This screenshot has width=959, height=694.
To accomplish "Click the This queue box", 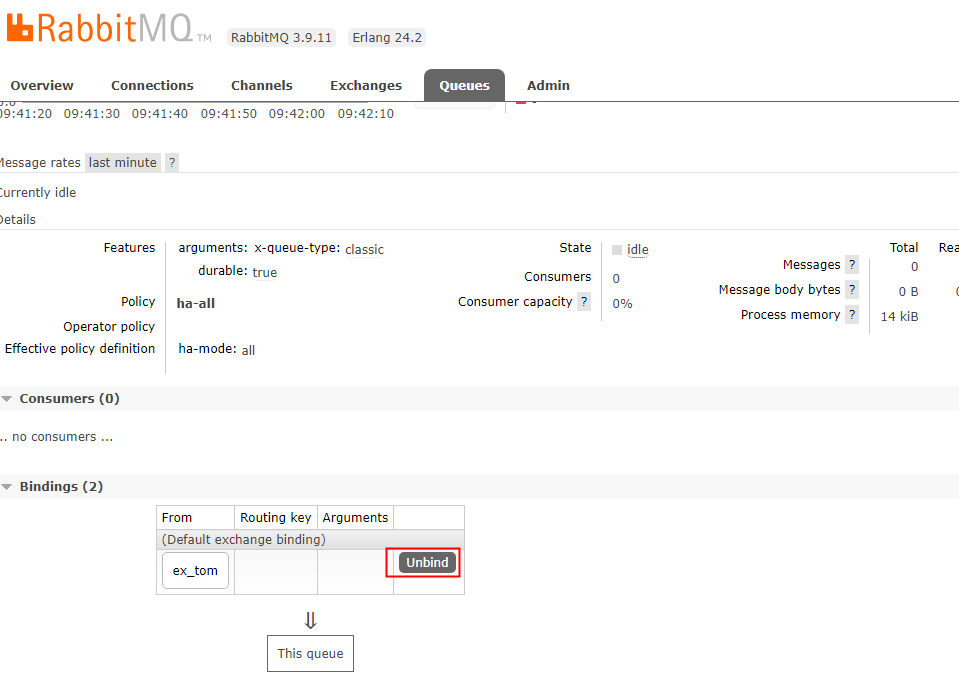I will [310, 654].
